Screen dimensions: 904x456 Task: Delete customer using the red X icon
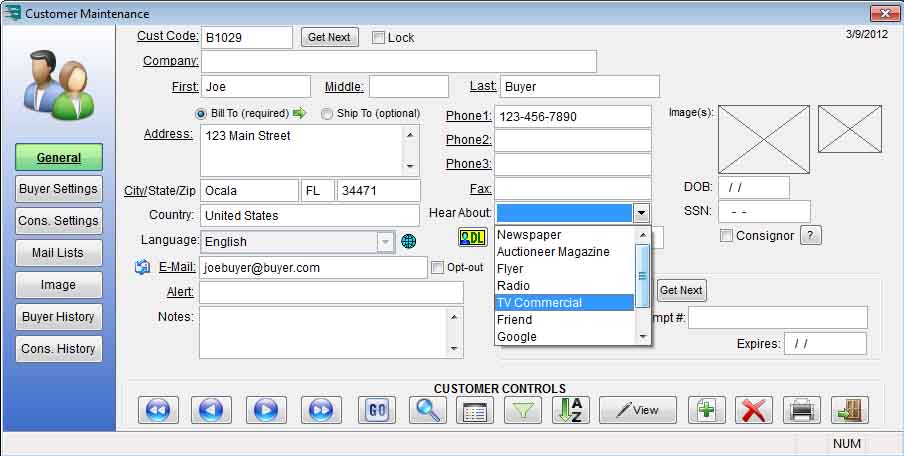[753, 410]
